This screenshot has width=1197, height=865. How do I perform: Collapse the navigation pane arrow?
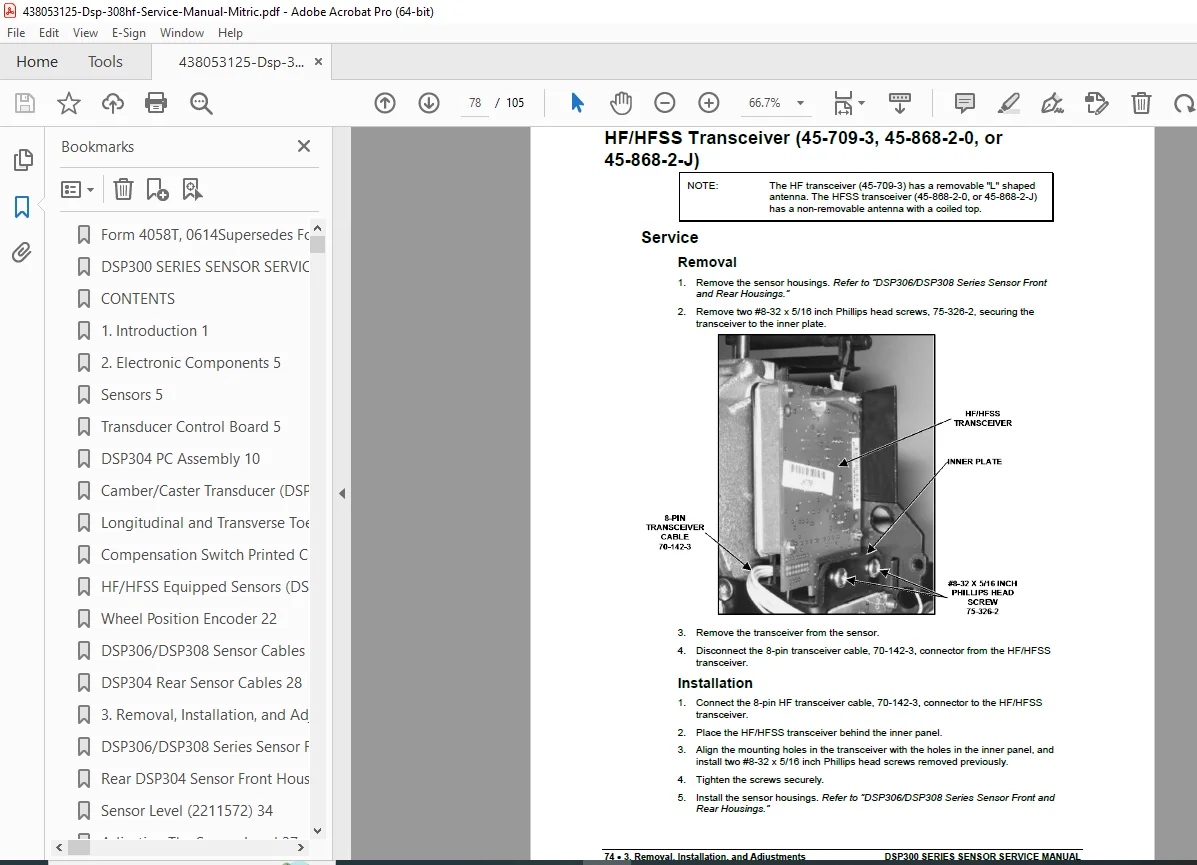tap(342, 494)
